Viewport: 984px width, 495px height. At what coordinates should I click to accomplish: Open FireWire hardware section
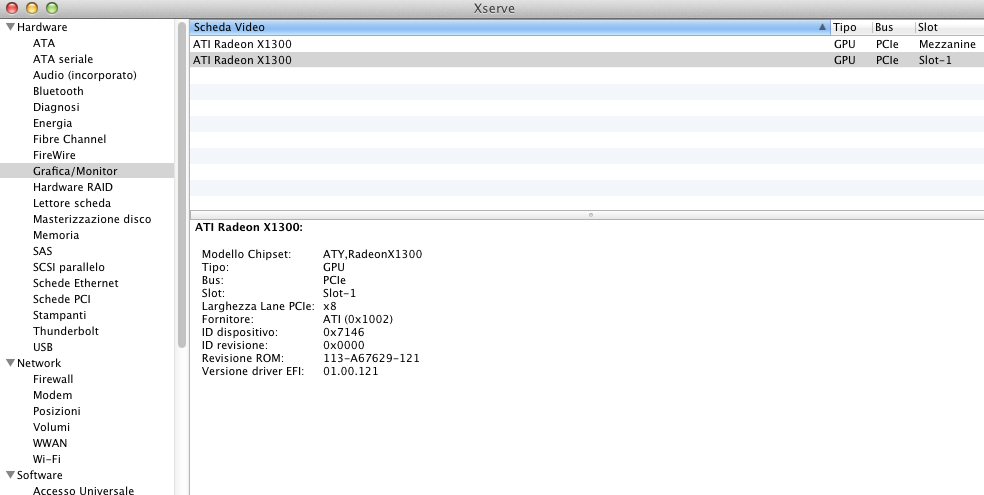[54, 155]
